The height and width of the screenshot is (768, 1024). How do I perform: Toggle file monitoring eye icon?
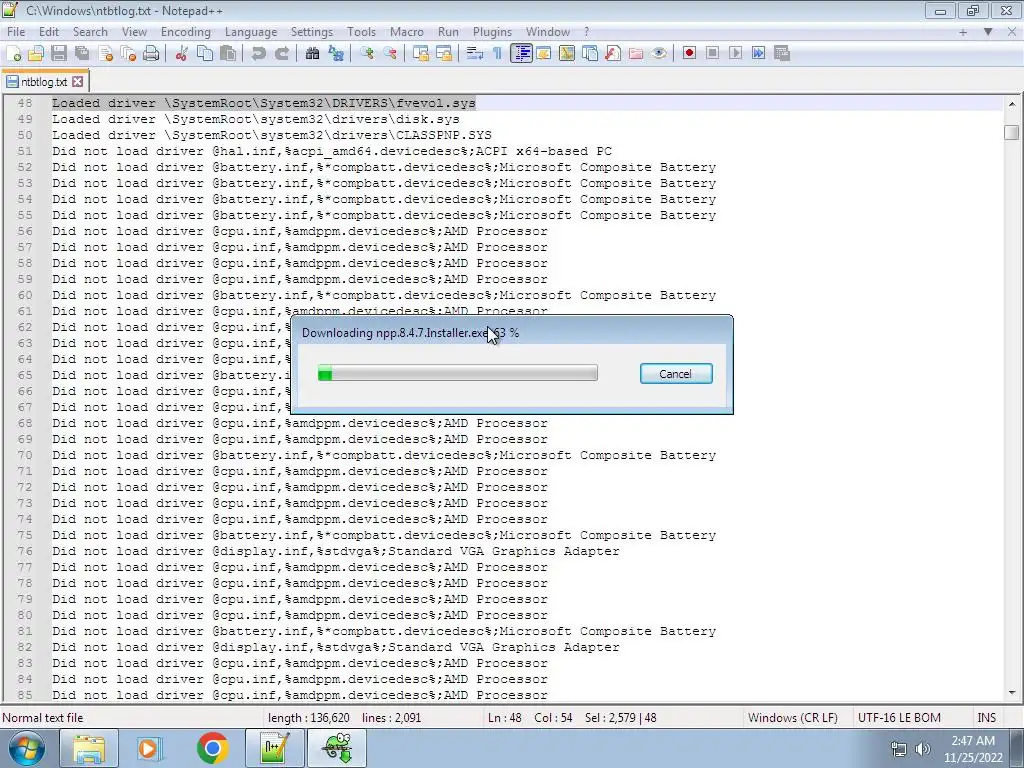pos(659,54)
